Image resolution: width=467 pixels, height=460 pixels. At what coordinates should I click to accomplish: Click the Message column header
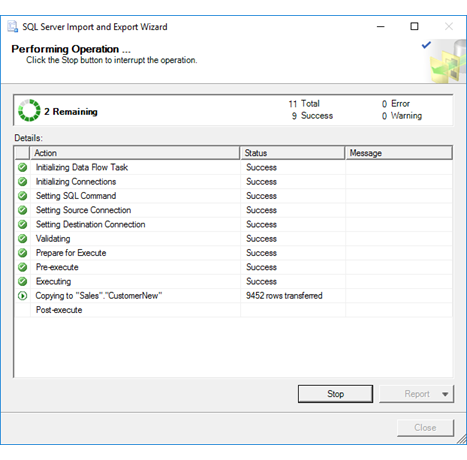click(399, 153)
